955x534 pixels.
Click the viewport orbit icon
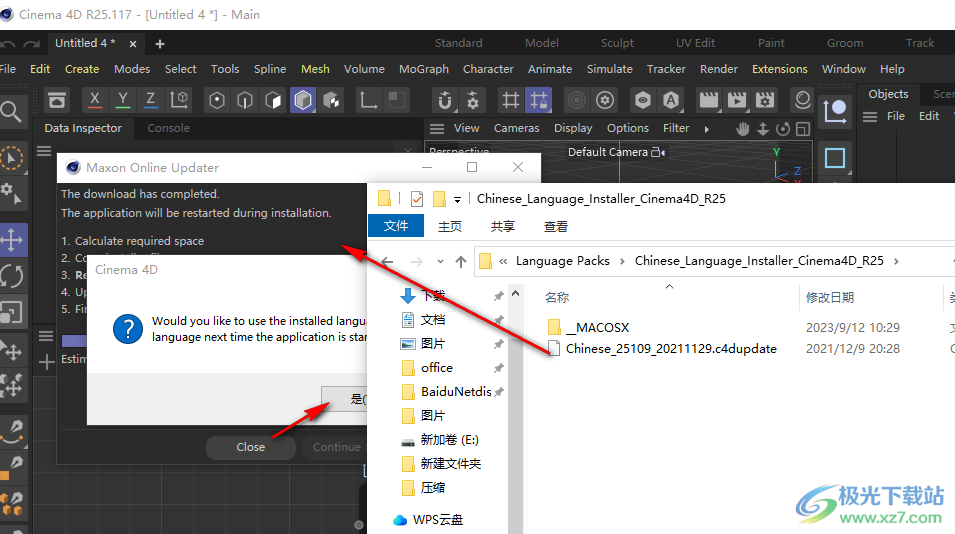783,128
